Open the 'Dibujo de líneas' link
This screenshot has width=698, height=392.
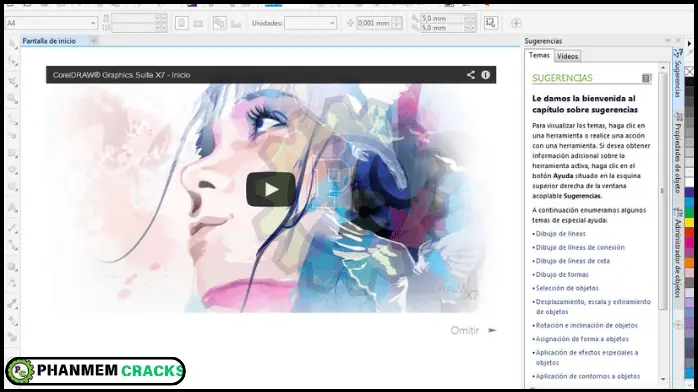point(560,234)
